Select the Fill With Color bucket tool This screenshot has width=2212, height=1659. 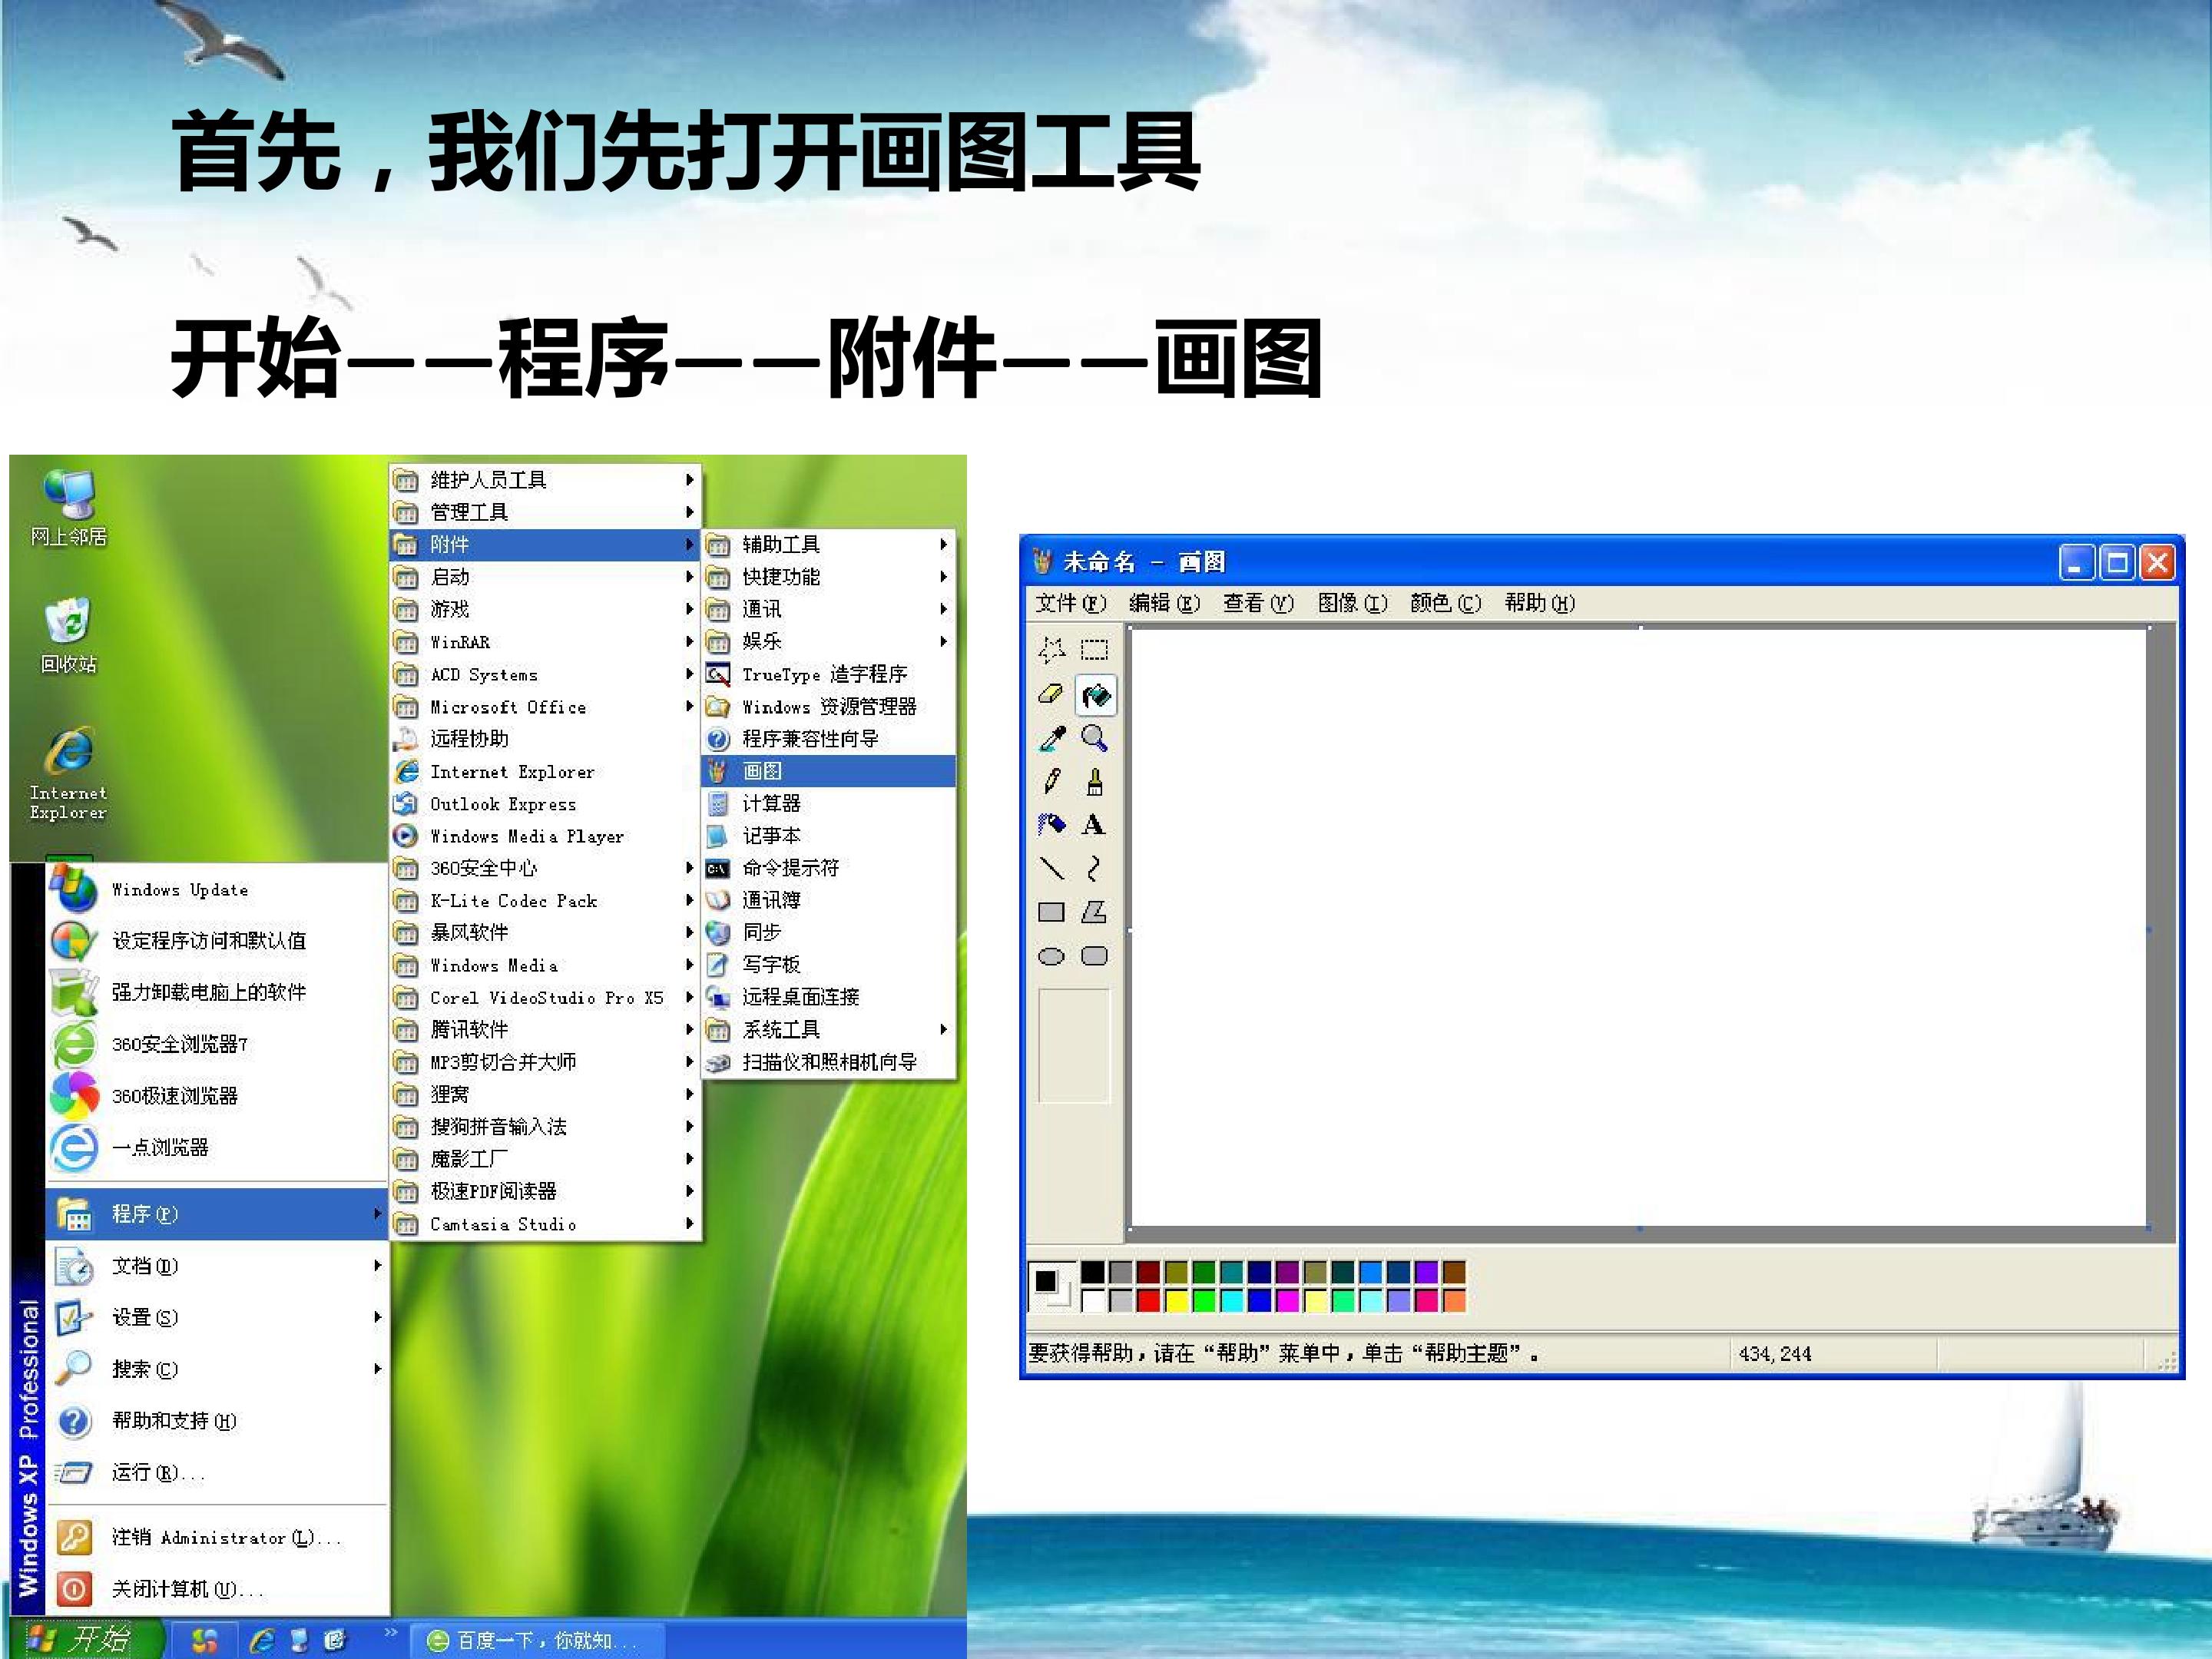1095,695
